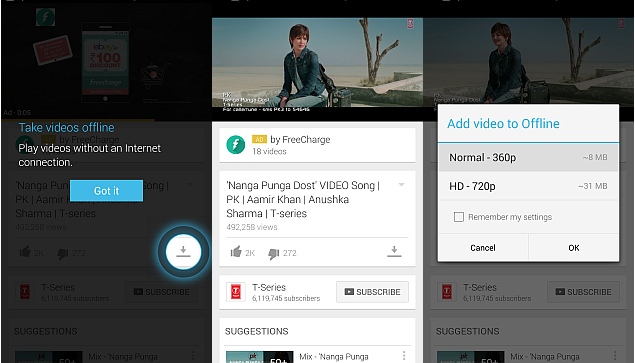Tap the dimmed T-Series avatar behind the Got it overlay

25,291
